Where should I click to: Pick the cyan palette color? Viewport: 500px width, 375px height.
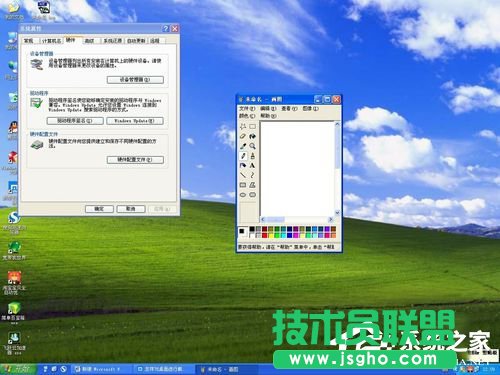click(283, 236)
